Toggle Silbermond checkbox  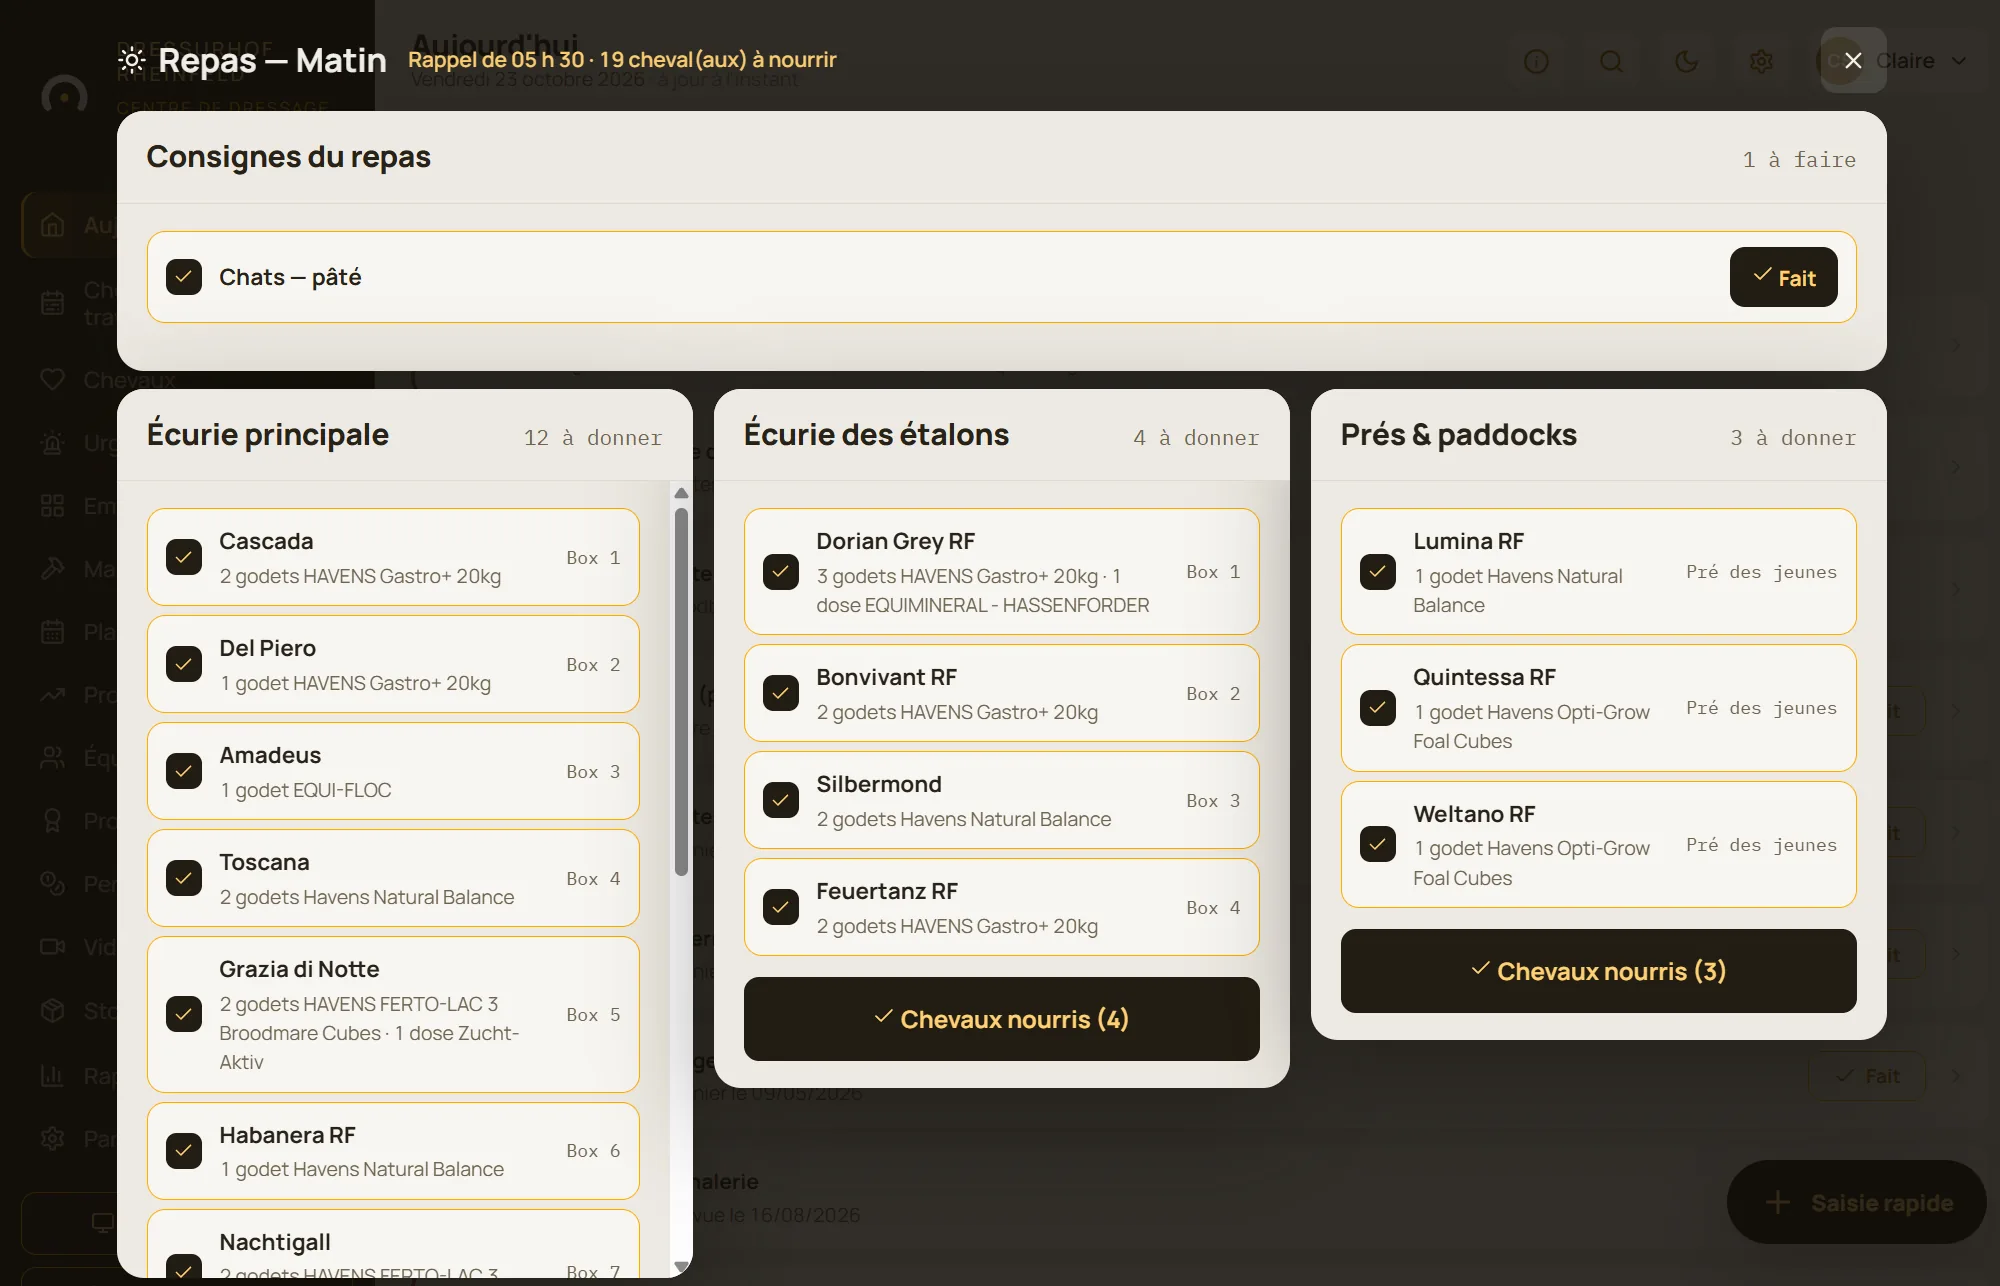(781, 800)
